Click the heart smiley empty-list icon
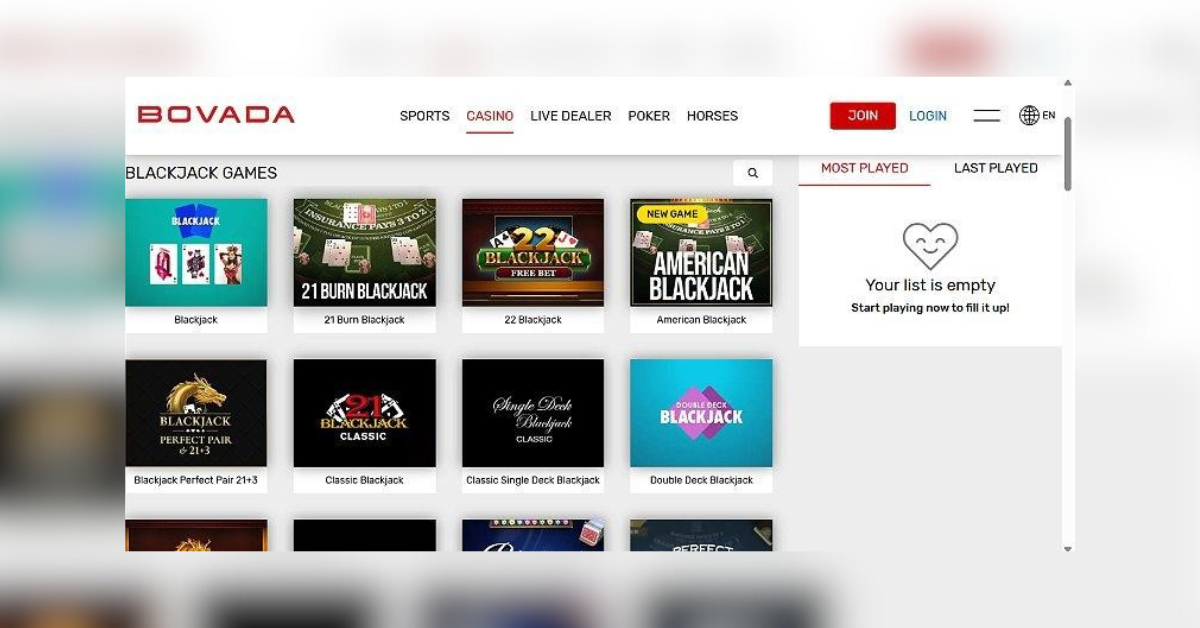This screenshot has height=628, width=1200. tap(930, 246)
